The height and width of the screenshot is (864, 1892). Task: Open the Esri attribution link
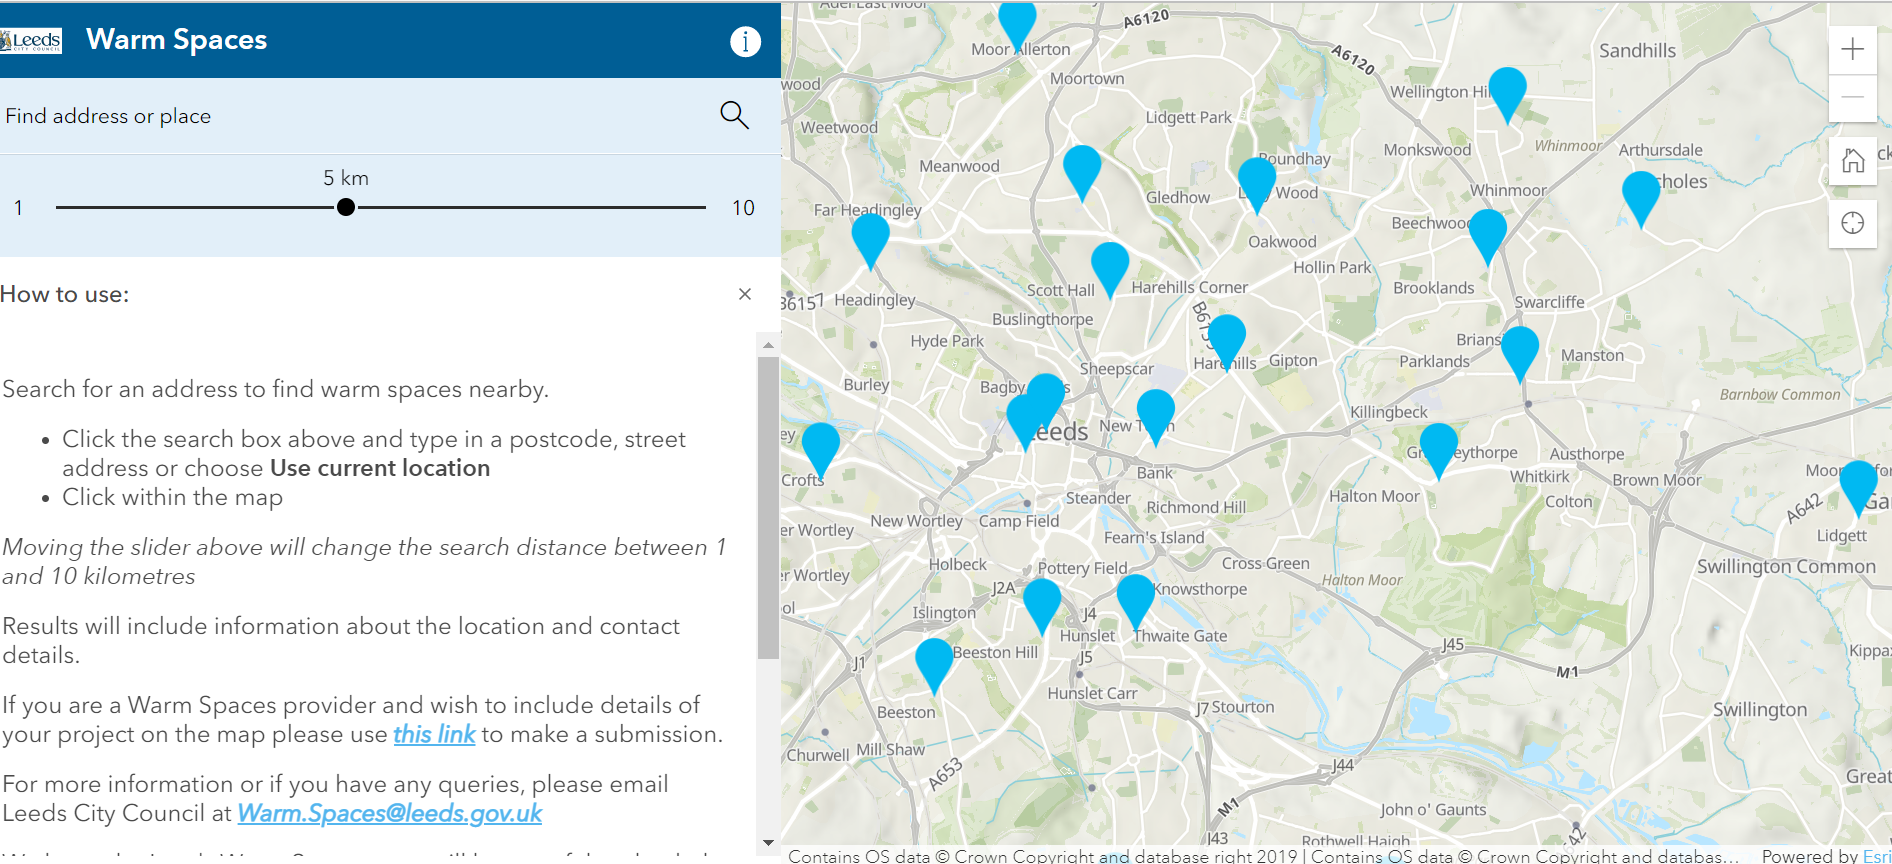coord(1876,856)
